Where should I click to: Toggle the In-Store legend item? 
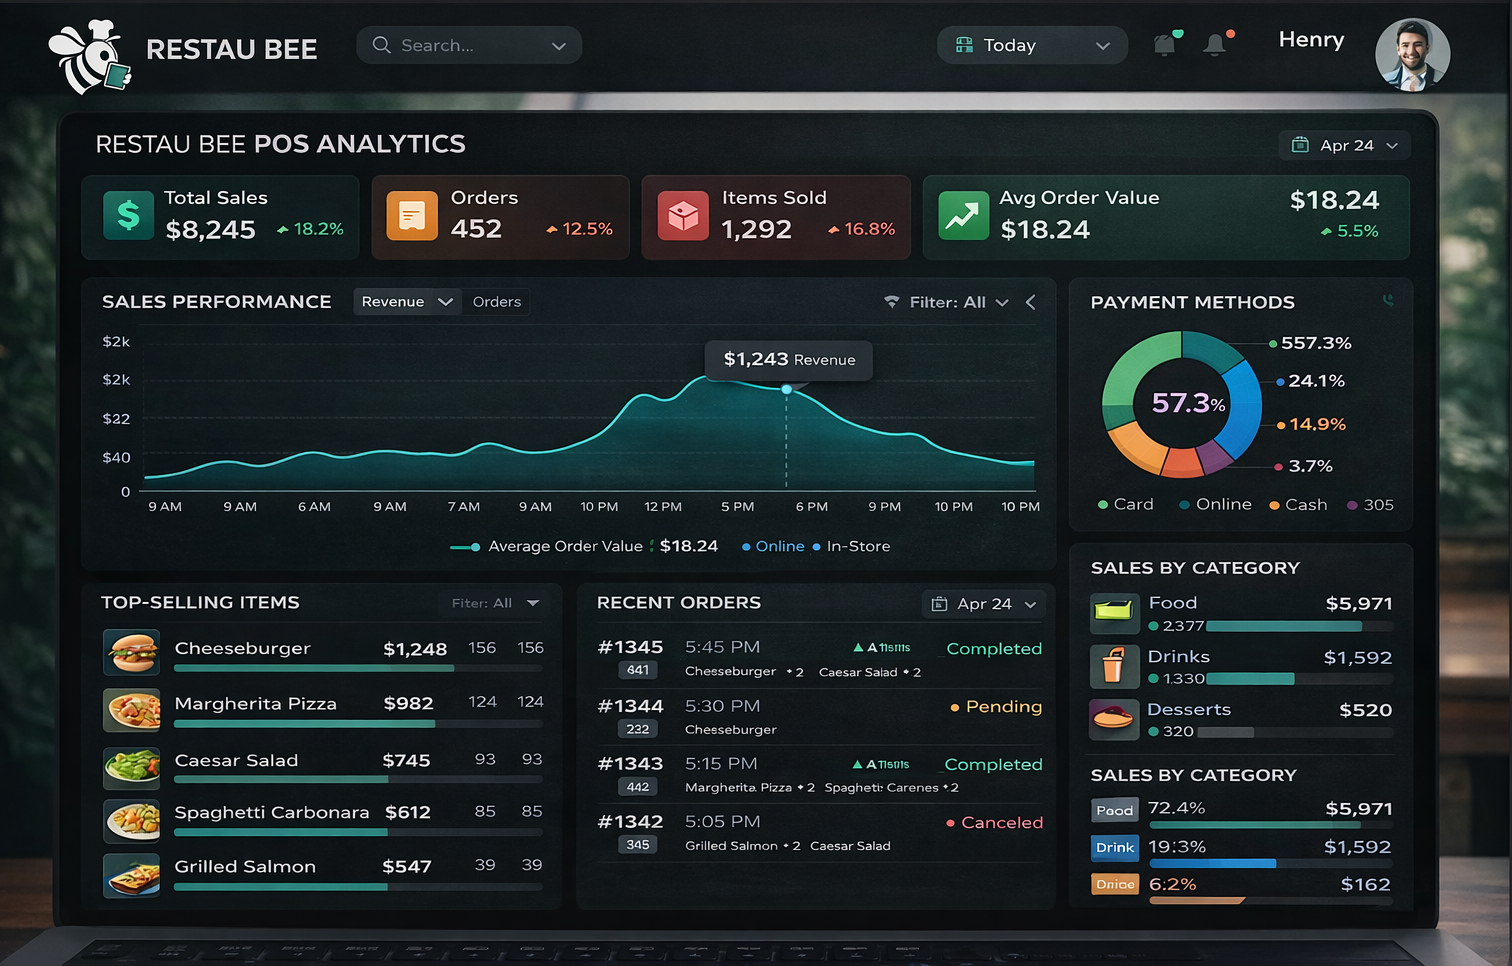pos(853,546)
